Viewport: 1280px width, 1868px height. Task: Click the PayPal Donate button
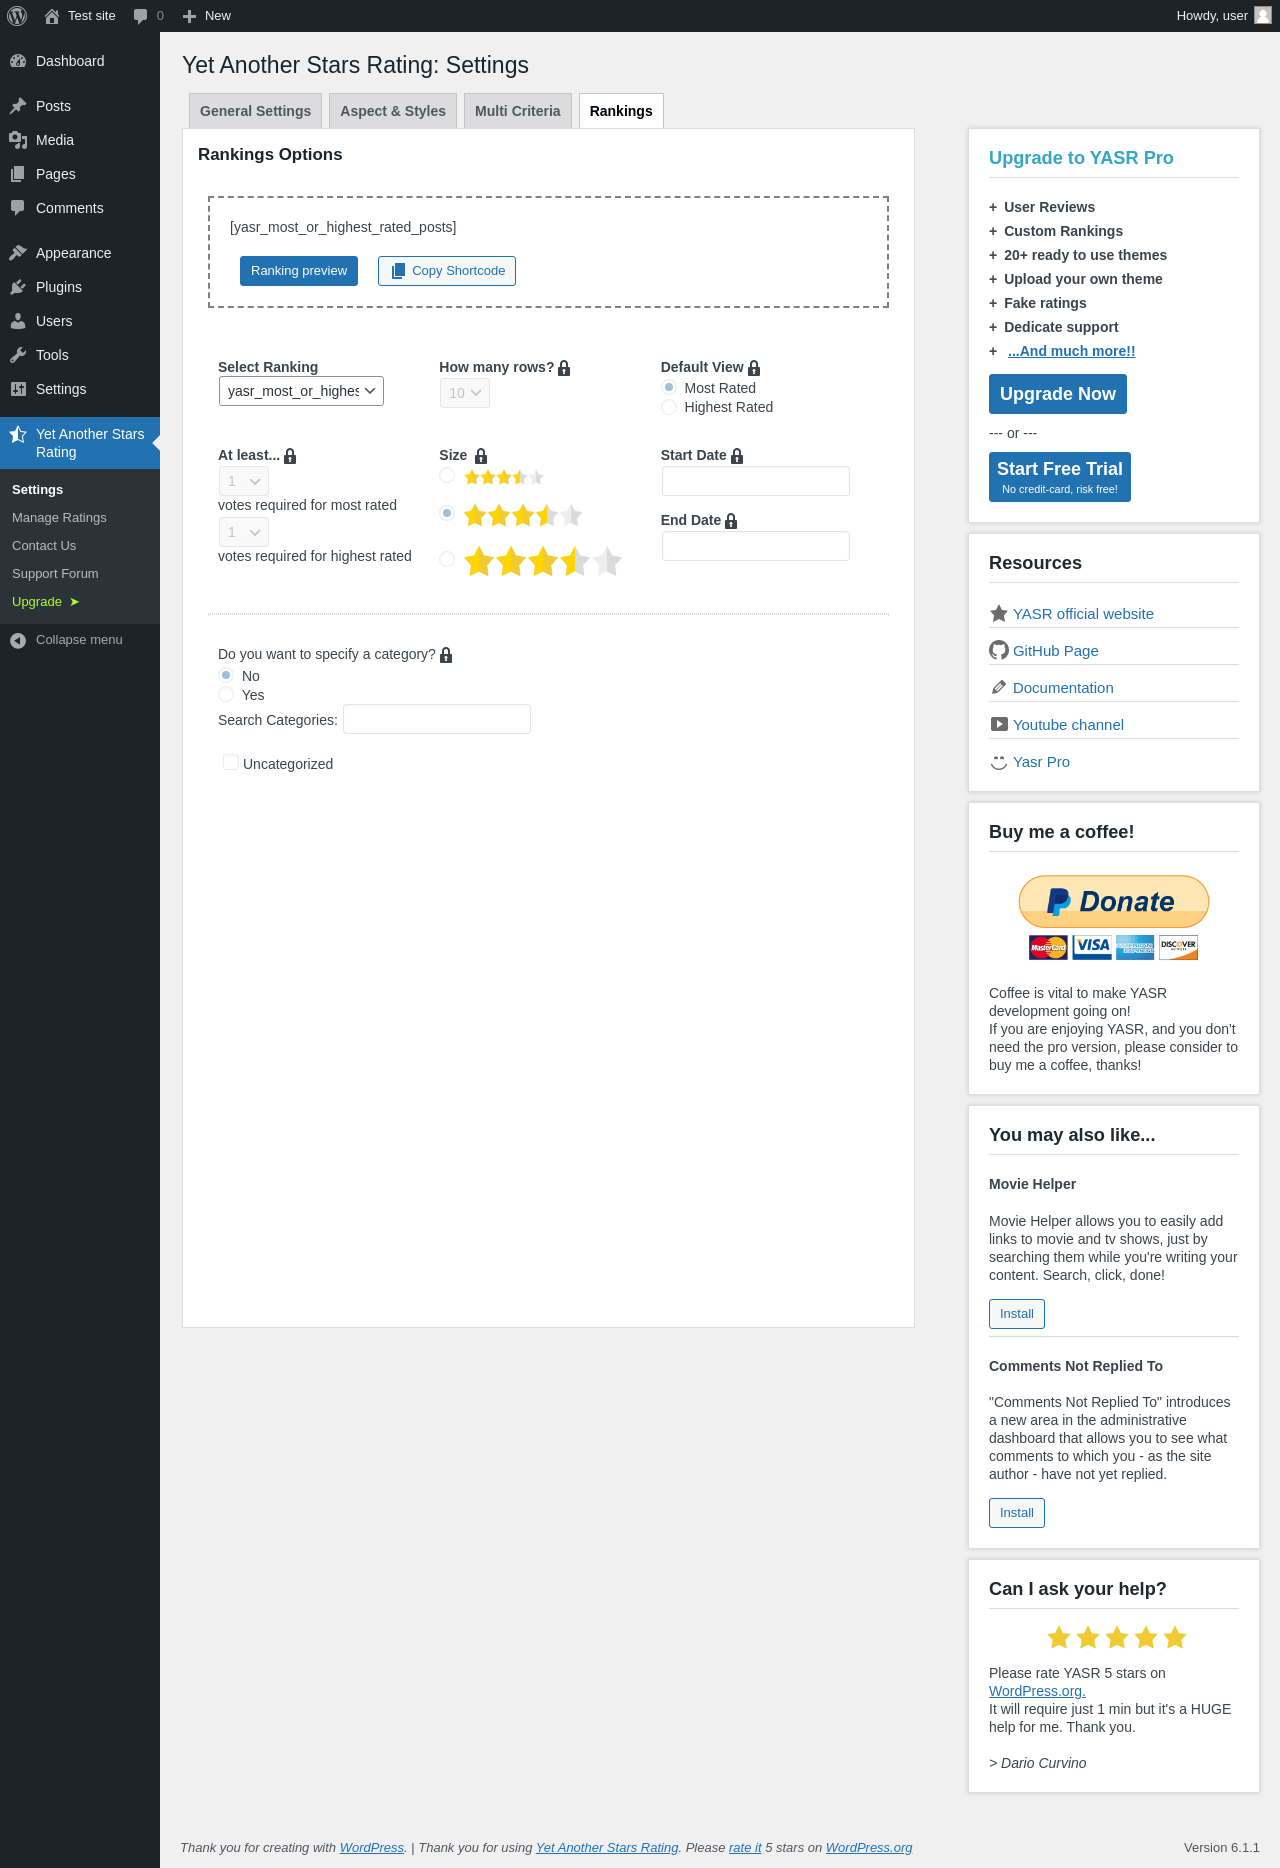(1114, 901)
